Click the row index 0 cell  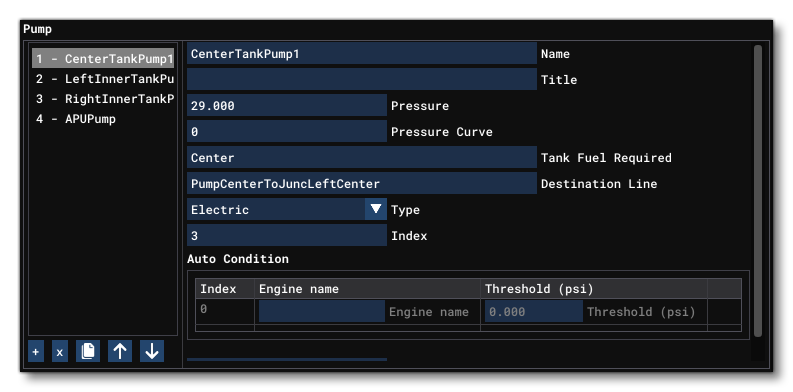click(x=225, y=311)
